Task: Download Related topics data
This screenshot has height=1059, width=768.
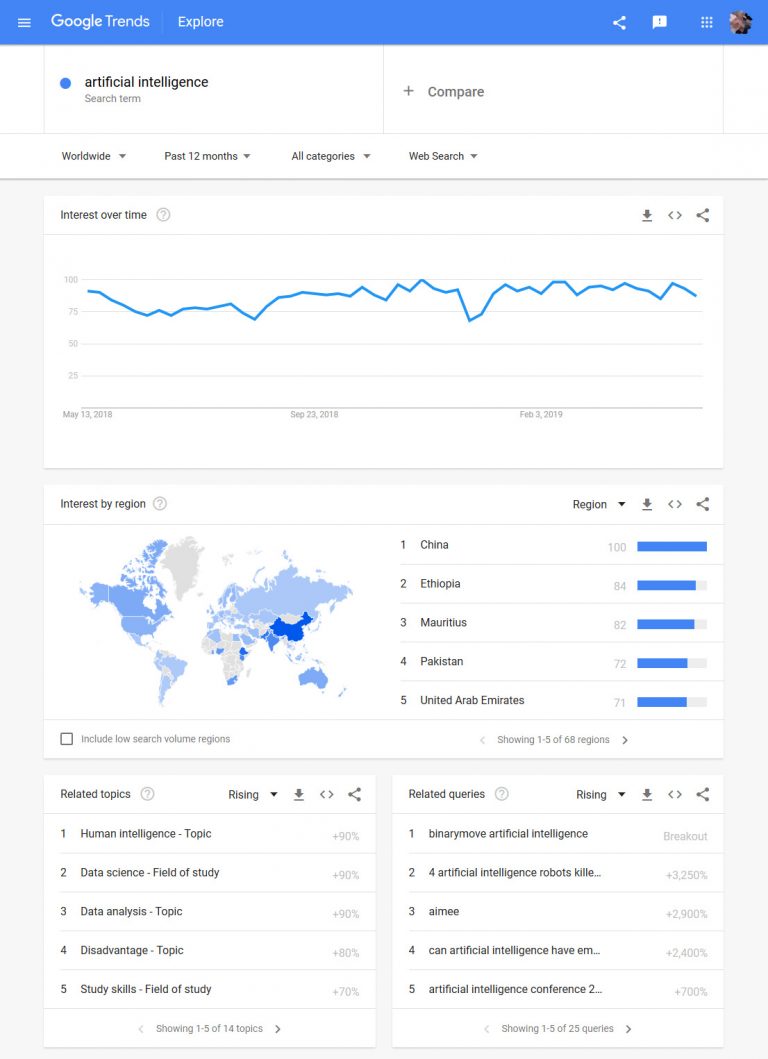Action: pos(299,795)
